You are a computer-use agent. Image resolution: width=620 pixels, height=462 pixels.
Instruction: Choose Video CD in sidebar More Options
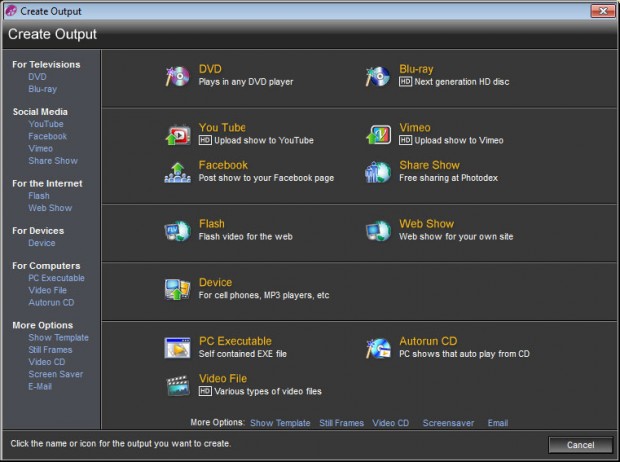point(46,362)
